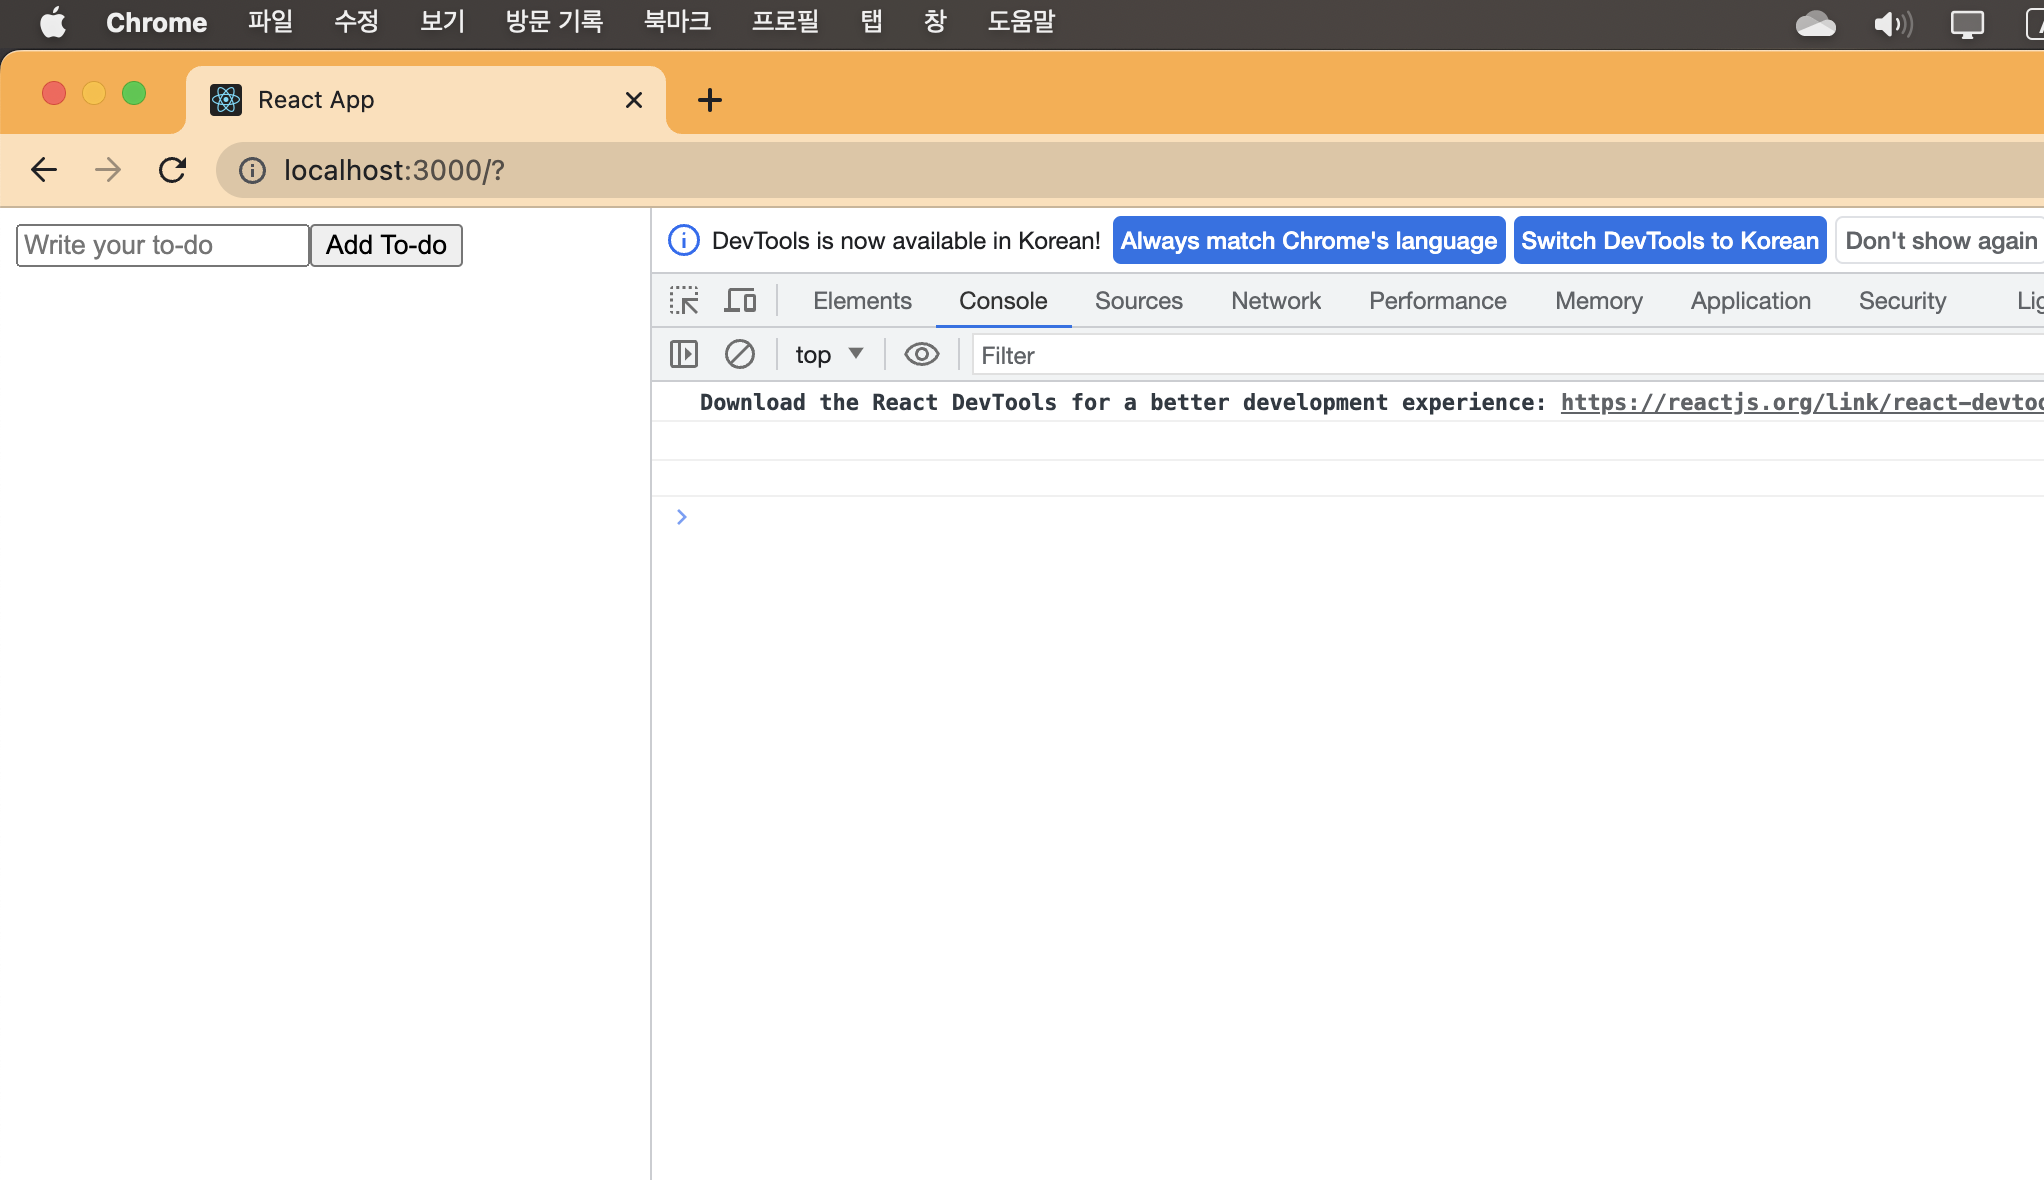Clear the console with circle-slash icon
The width and height of the screenshot is (2044, 1180).
tap(740, 355)
